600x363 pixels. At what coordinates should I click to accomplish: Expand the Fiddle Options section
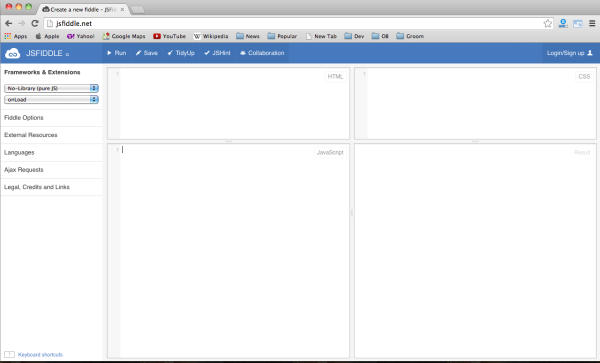(x=51, y=118)
